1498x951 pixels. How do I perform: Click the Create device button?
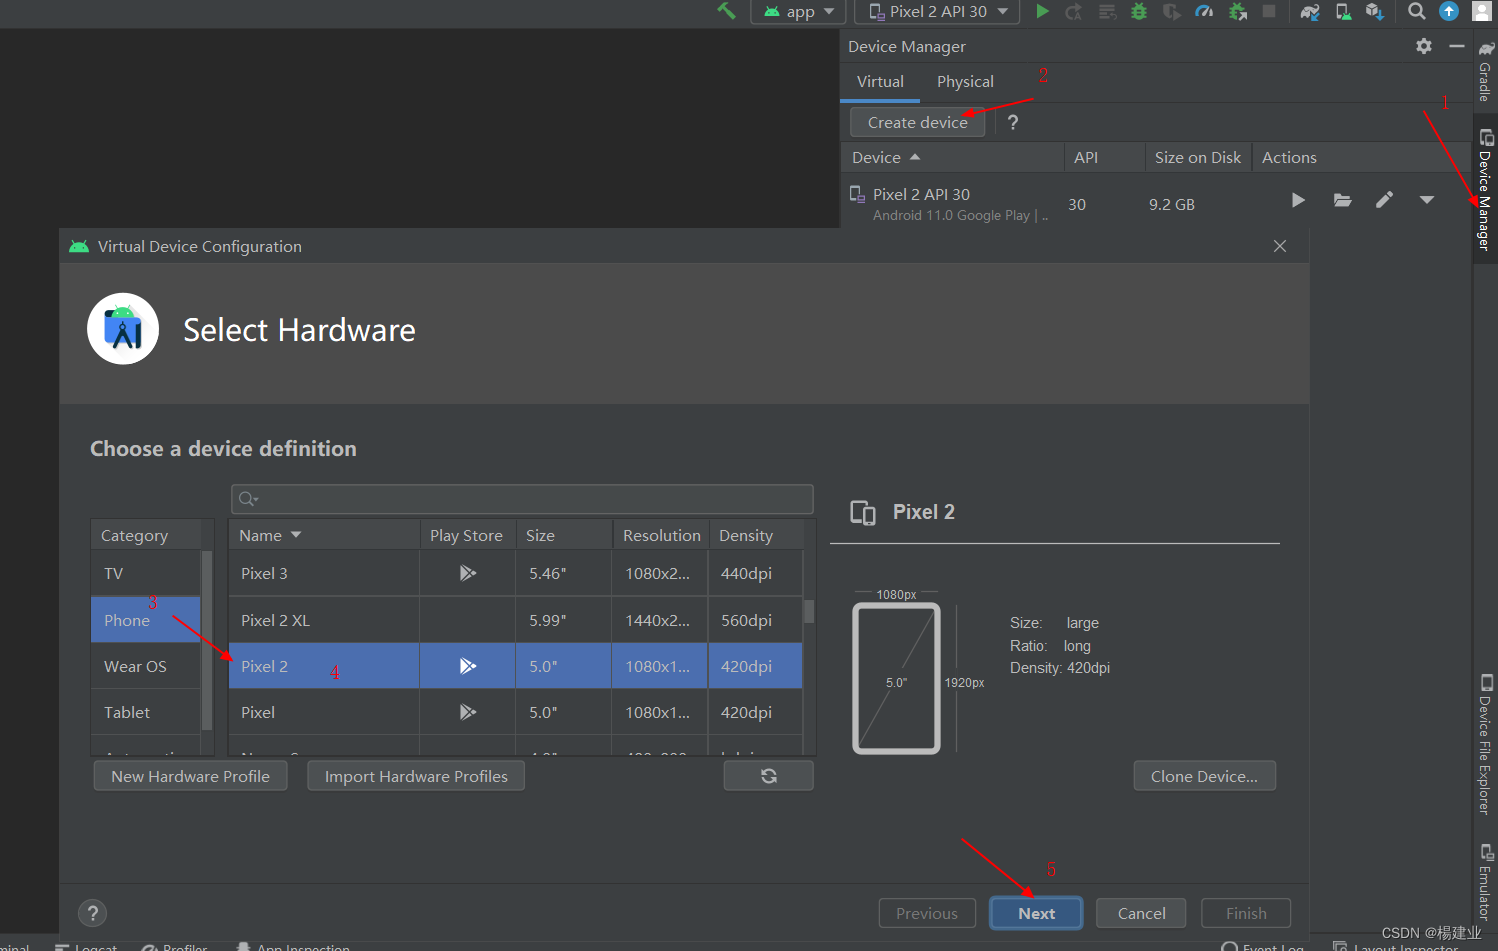click(917, 122)
